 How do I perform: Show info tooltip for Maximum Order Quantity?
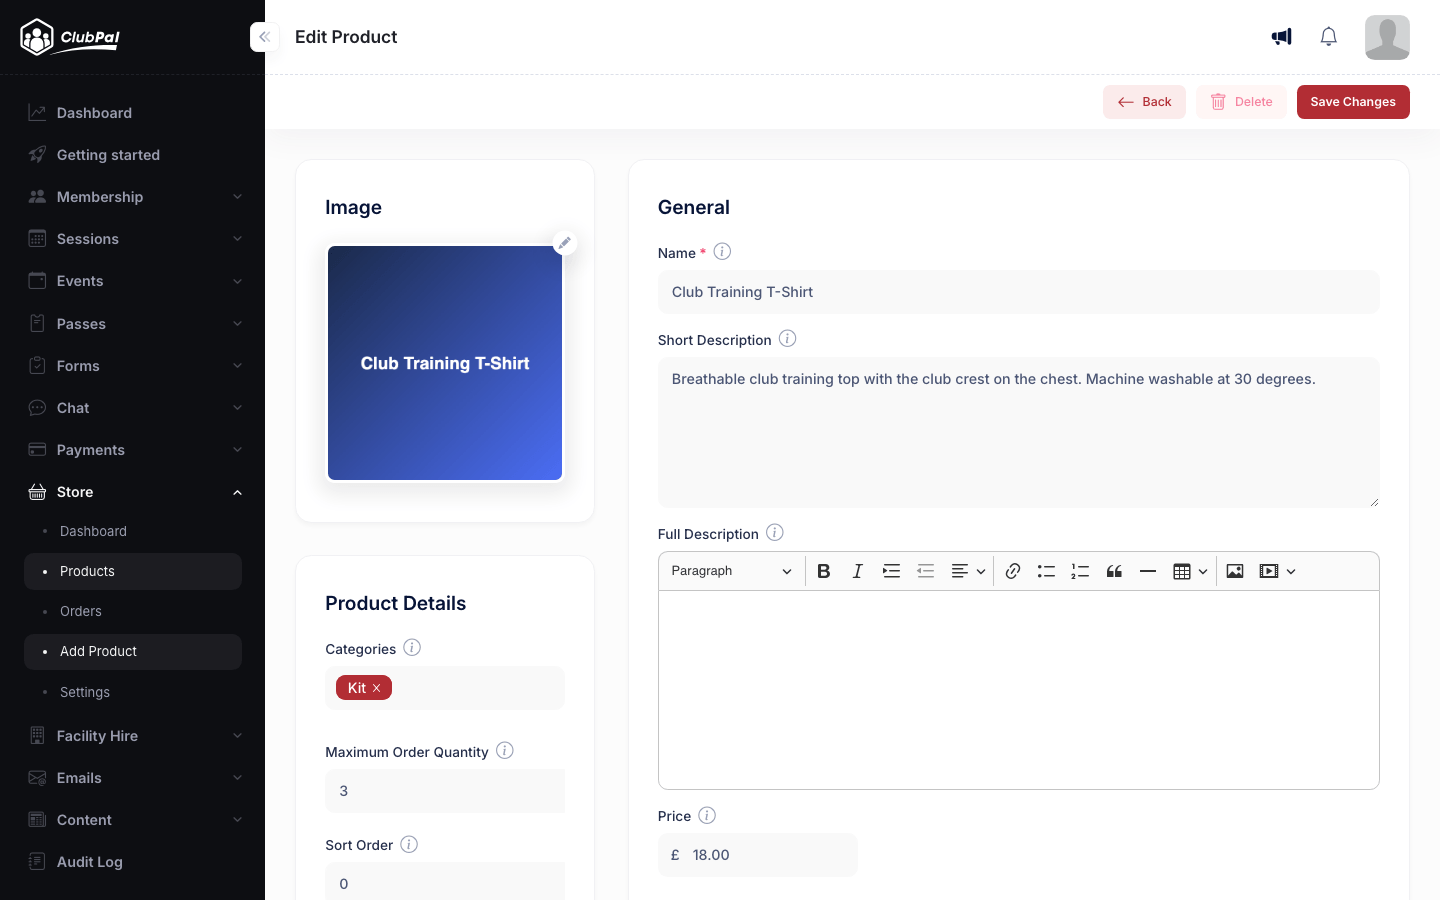(x=505, y=751)
